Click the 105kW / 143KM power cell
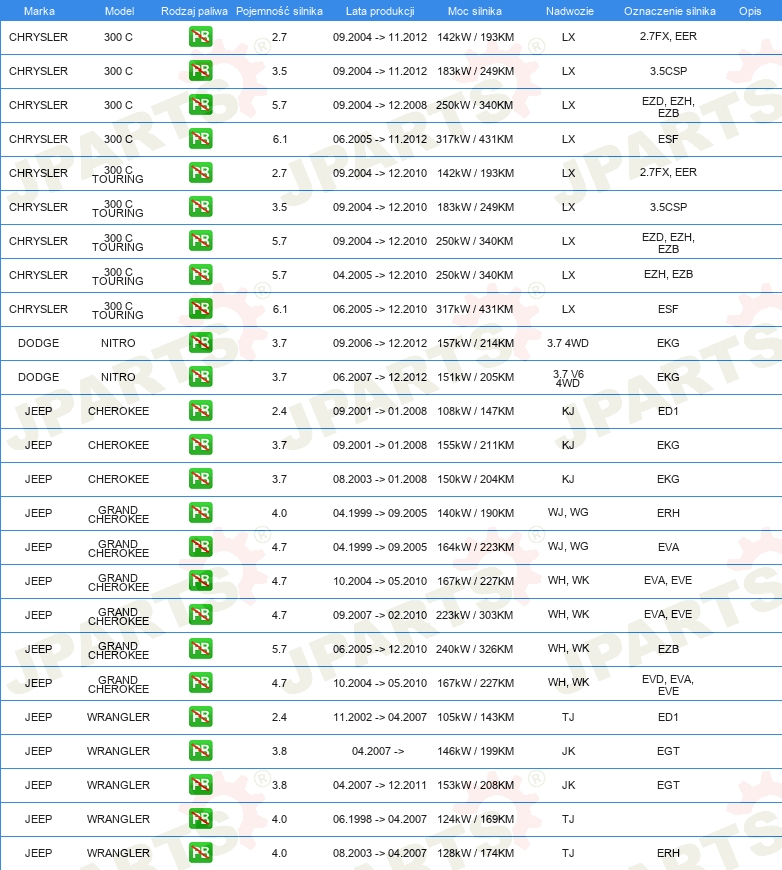This screenshot has width=782, height=870. 476,717
